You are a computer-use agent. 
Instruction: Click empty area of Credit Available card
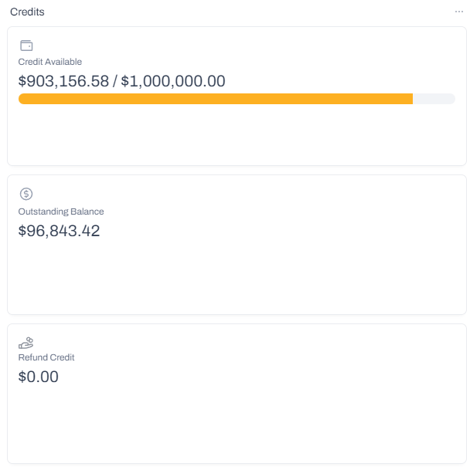point(237,135)
